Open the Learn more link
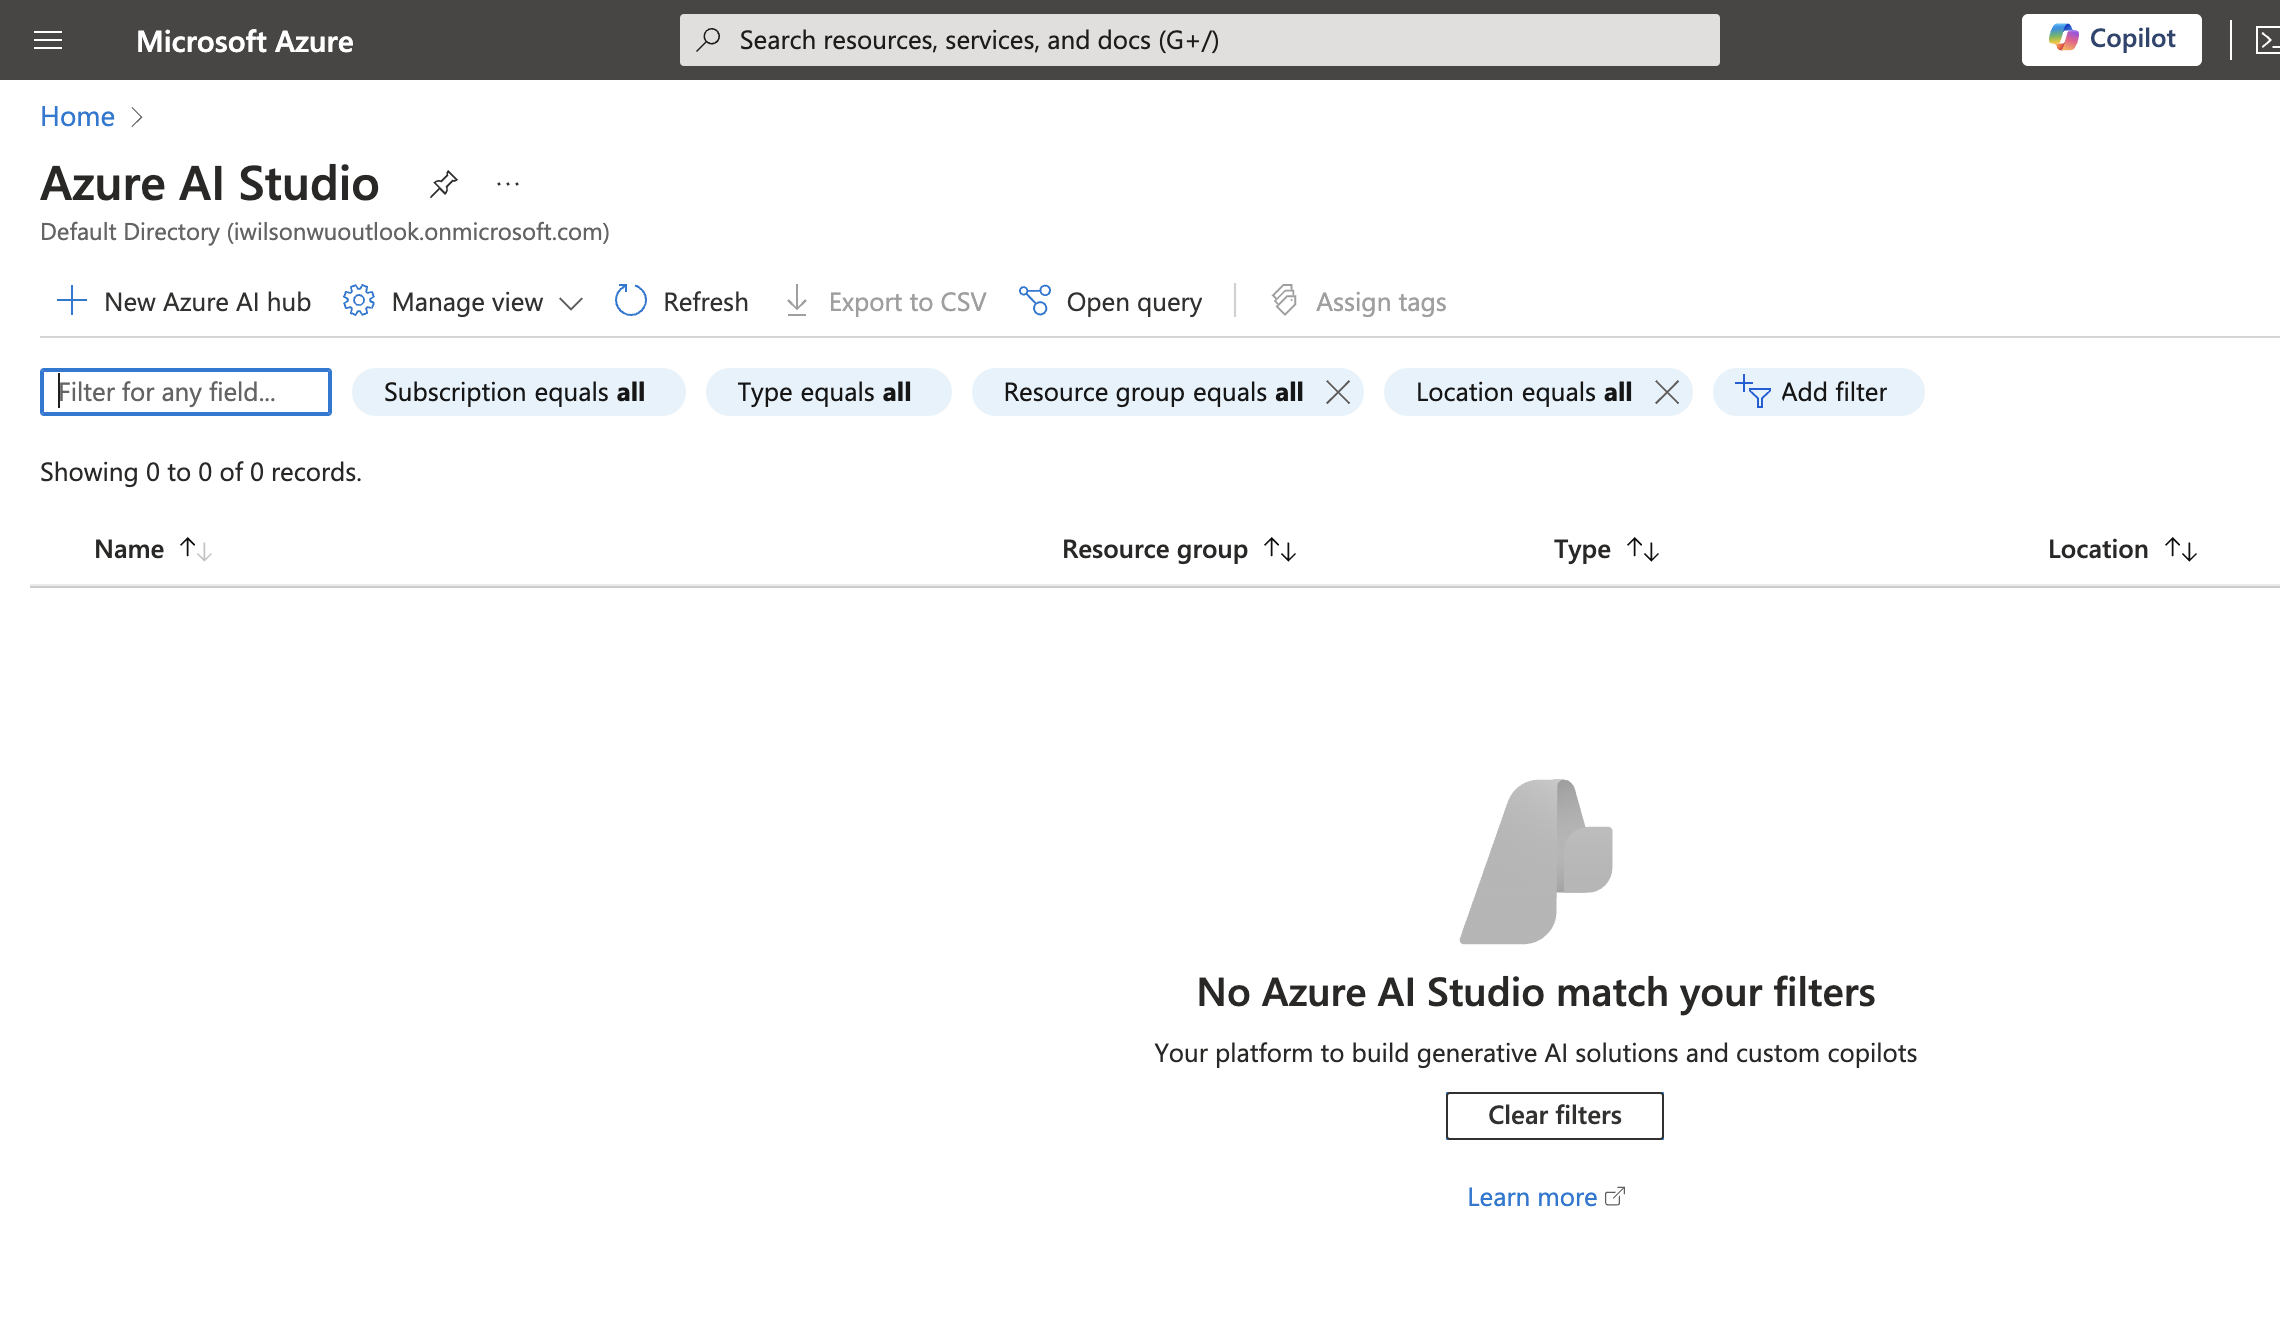 pyautogui.click(x=1546, y=1197)
